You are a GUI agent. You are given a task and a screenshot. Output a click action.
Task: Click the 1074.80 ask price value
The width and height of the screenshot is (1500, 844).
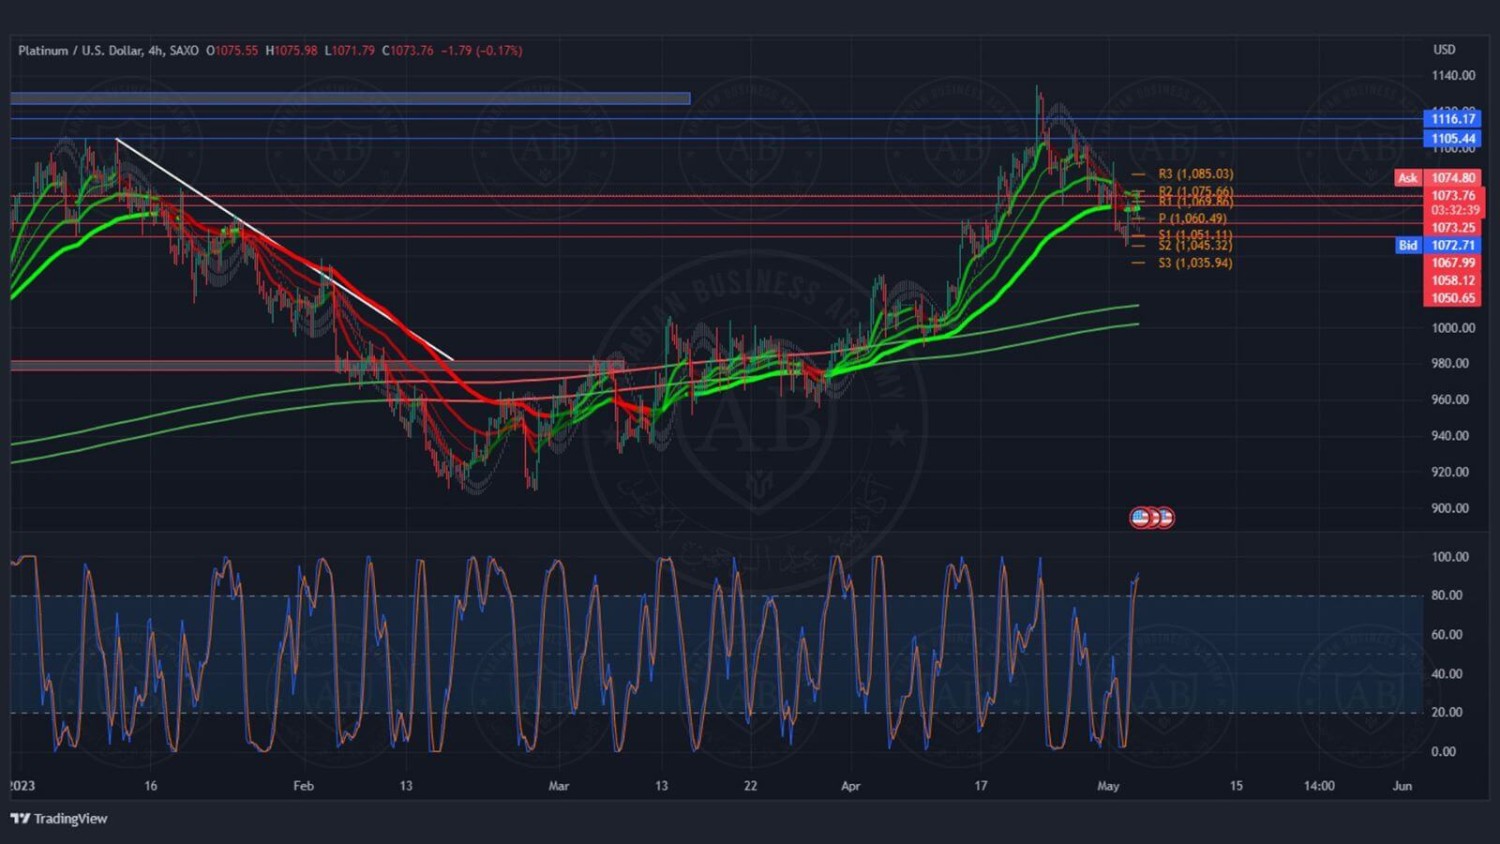pyautogui.click(x=1452, y=178)
